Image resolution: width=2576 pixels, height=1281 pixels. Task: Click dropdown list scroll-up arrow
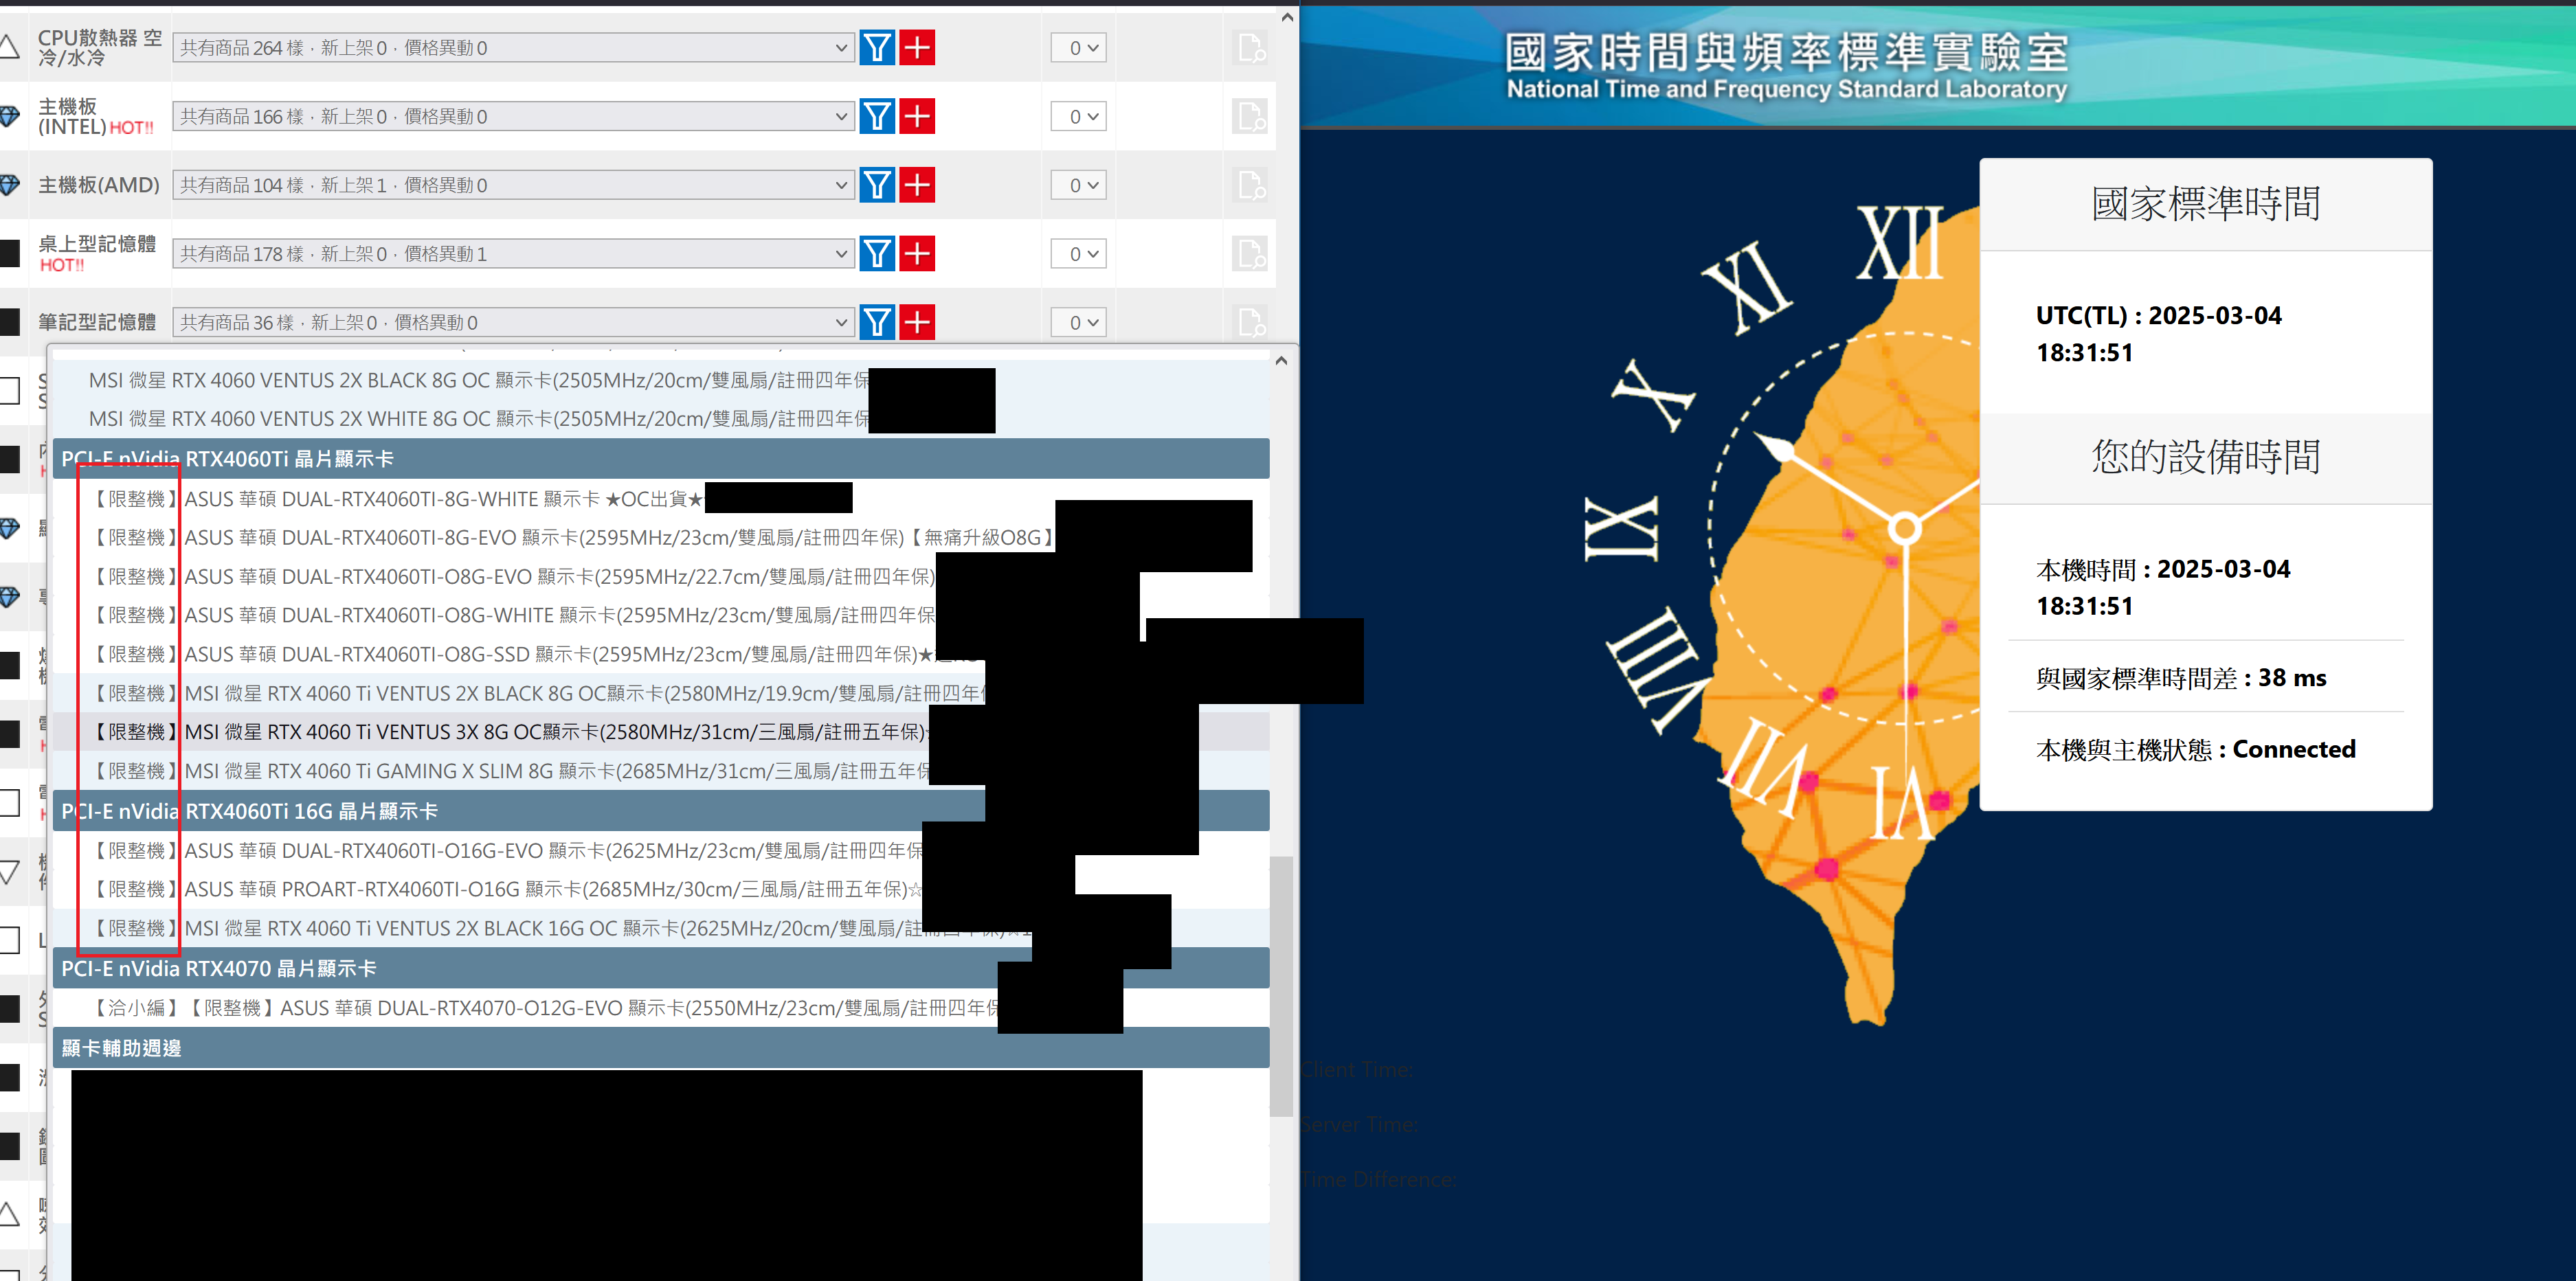coord(1281,361)
